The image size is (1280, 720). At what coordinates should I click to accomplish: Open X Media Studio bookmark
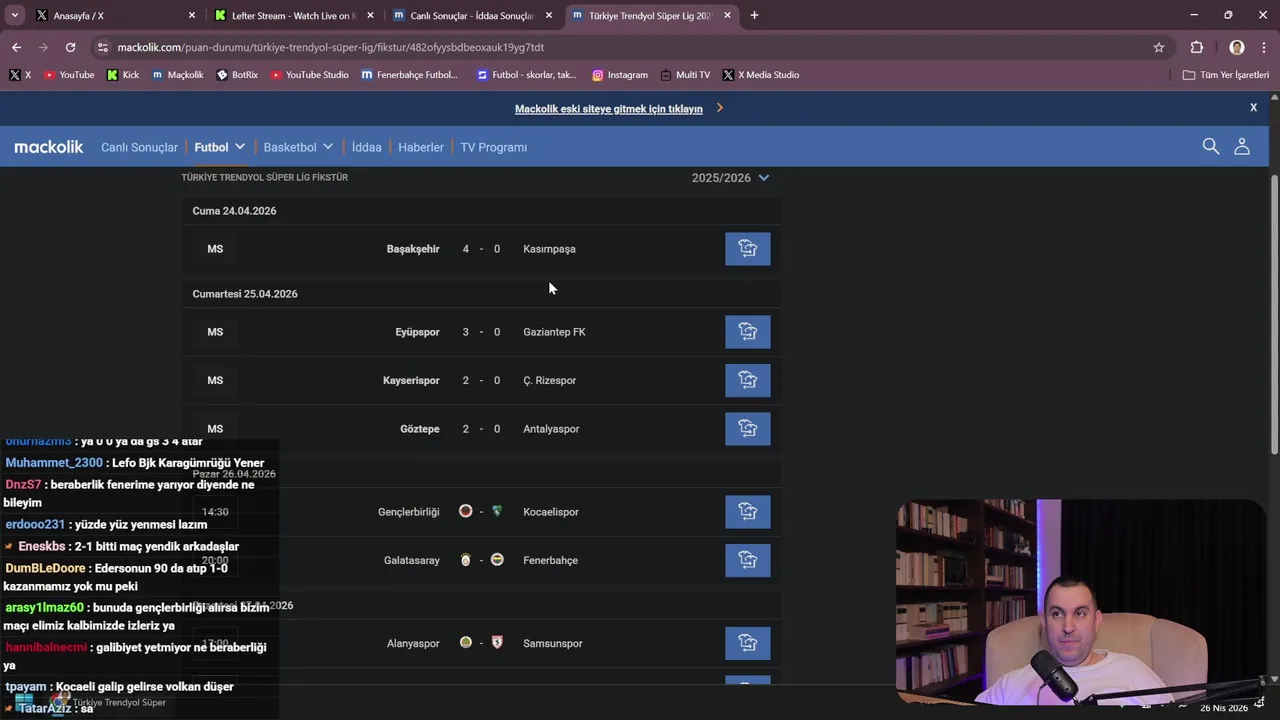(x=760, y=75)
